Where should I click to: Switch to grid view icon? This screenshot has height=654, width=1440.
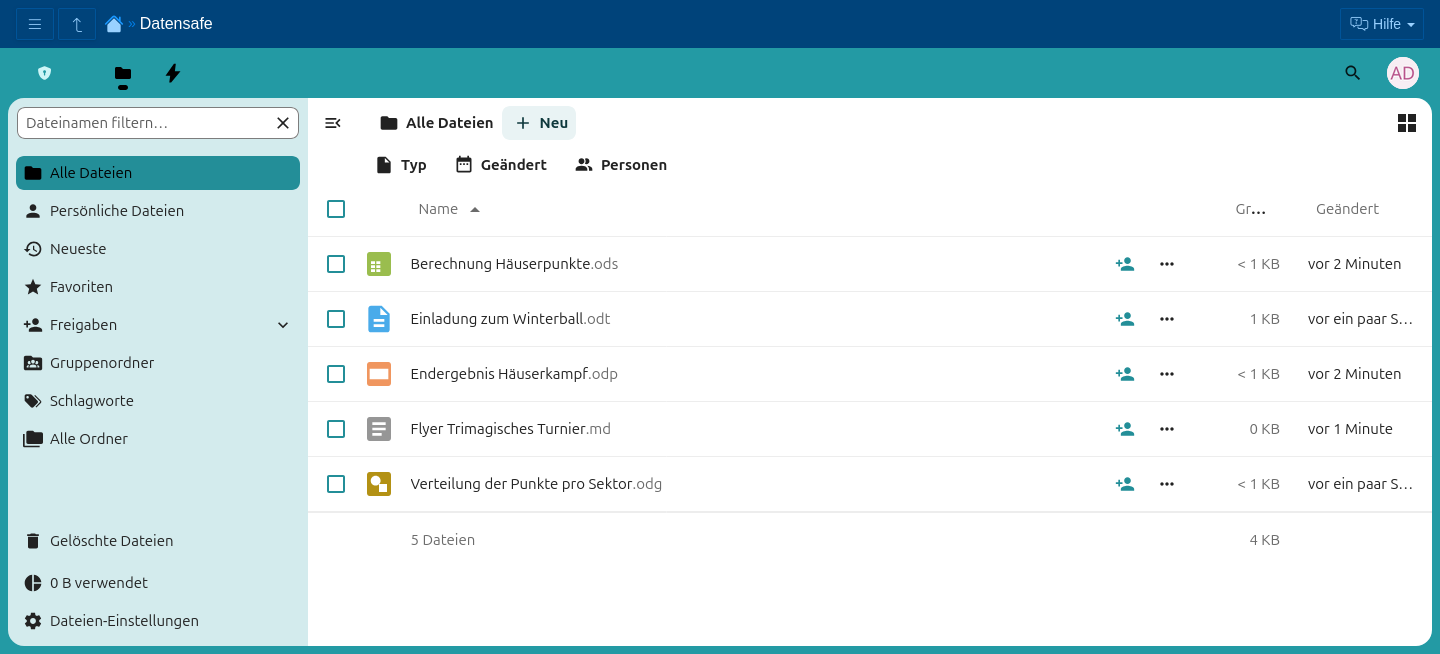[x=1406, y=123]
